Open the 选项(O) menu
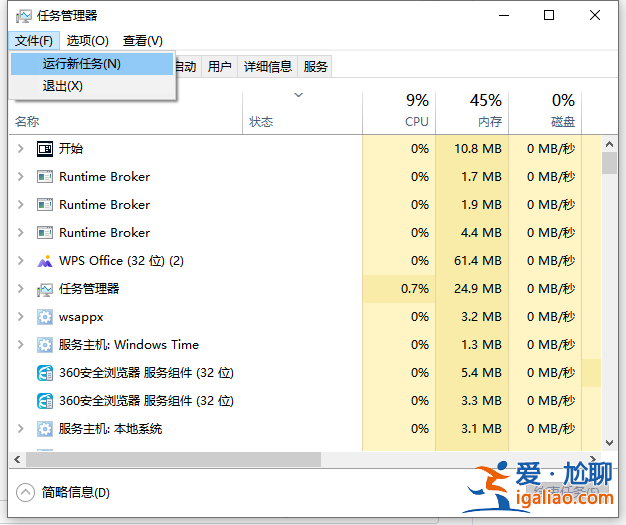 click(87, 41)
